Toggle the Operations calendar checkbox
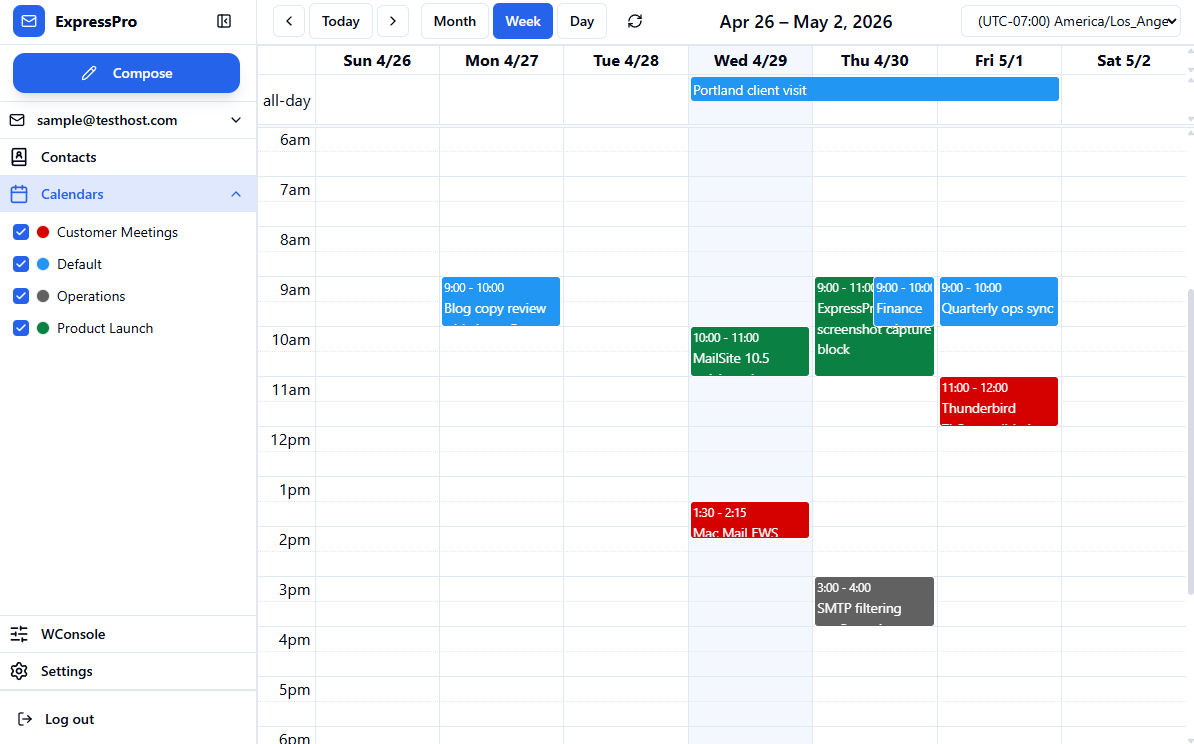Screen dimensions: 1194x744 tap(21, 296)
